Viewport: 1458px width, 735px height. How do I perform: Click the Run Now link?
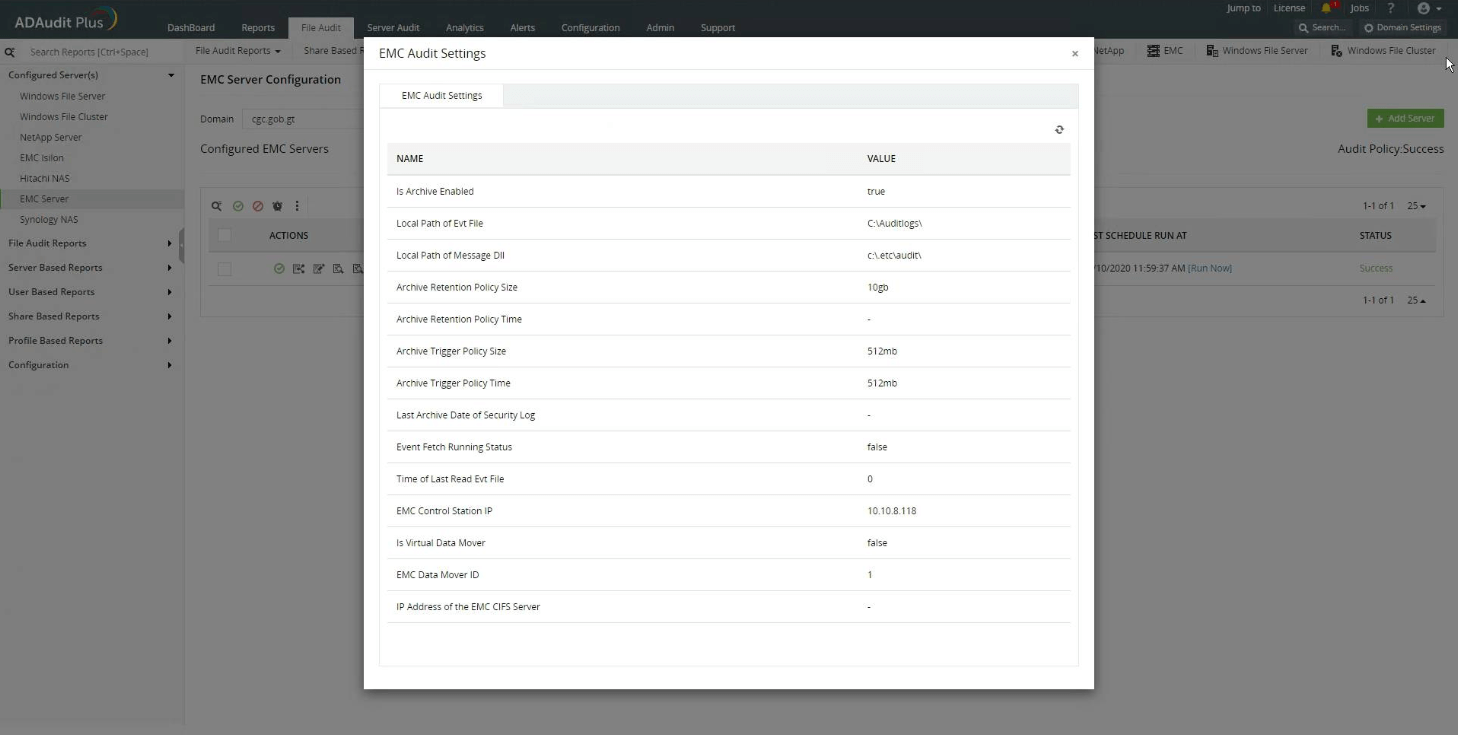[x=1210, y=268]
